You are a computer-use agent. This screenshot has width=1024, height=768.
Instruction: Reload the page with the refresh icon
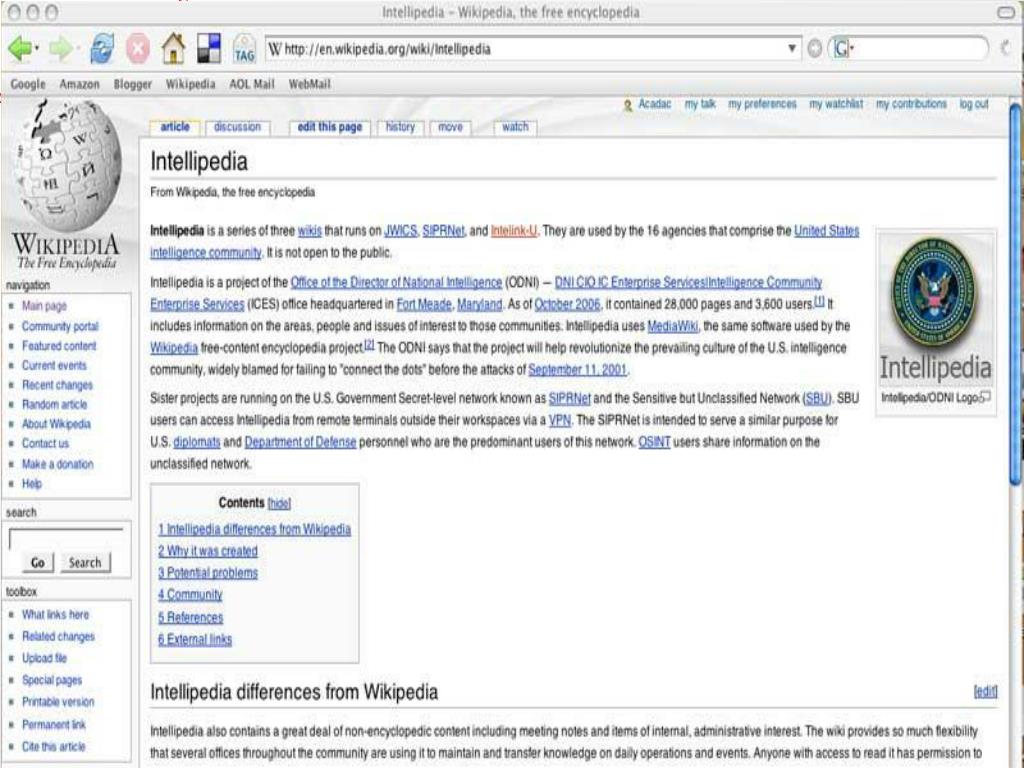click(102, 48)
